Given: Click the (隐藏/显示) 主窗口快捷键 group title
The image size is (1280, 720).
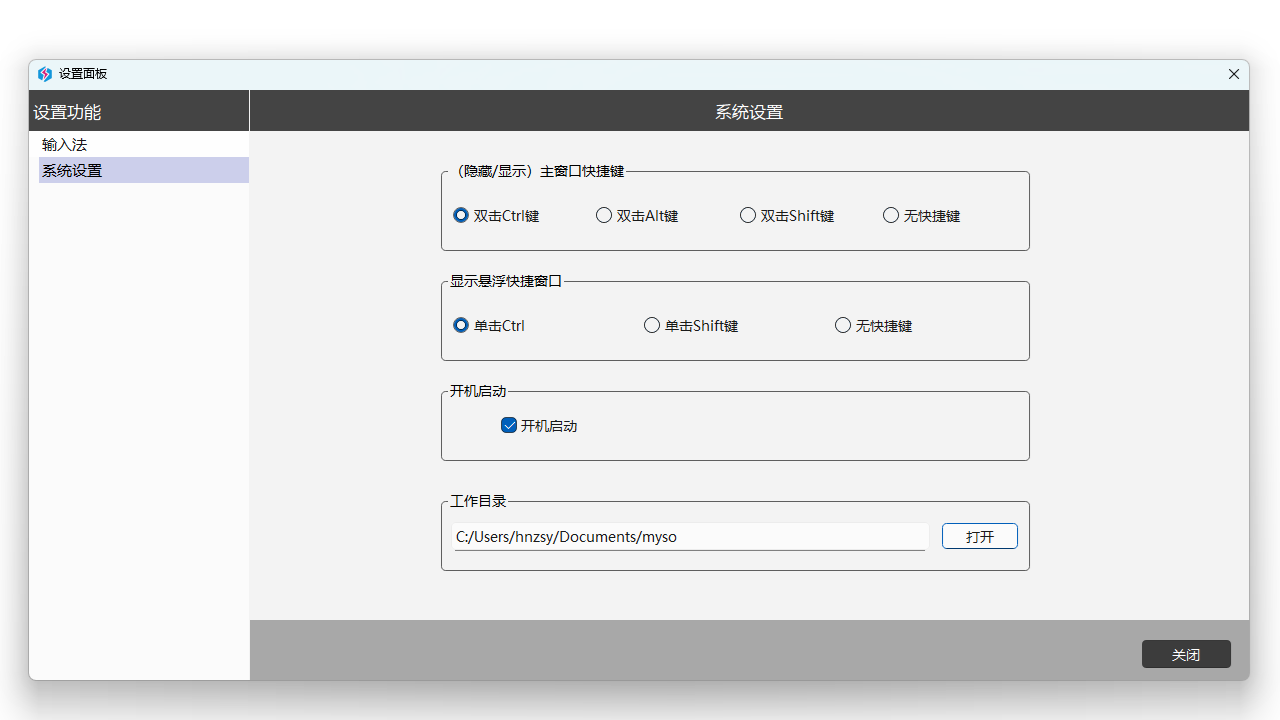Looking at the screenshot, I should tap(536, 171).
